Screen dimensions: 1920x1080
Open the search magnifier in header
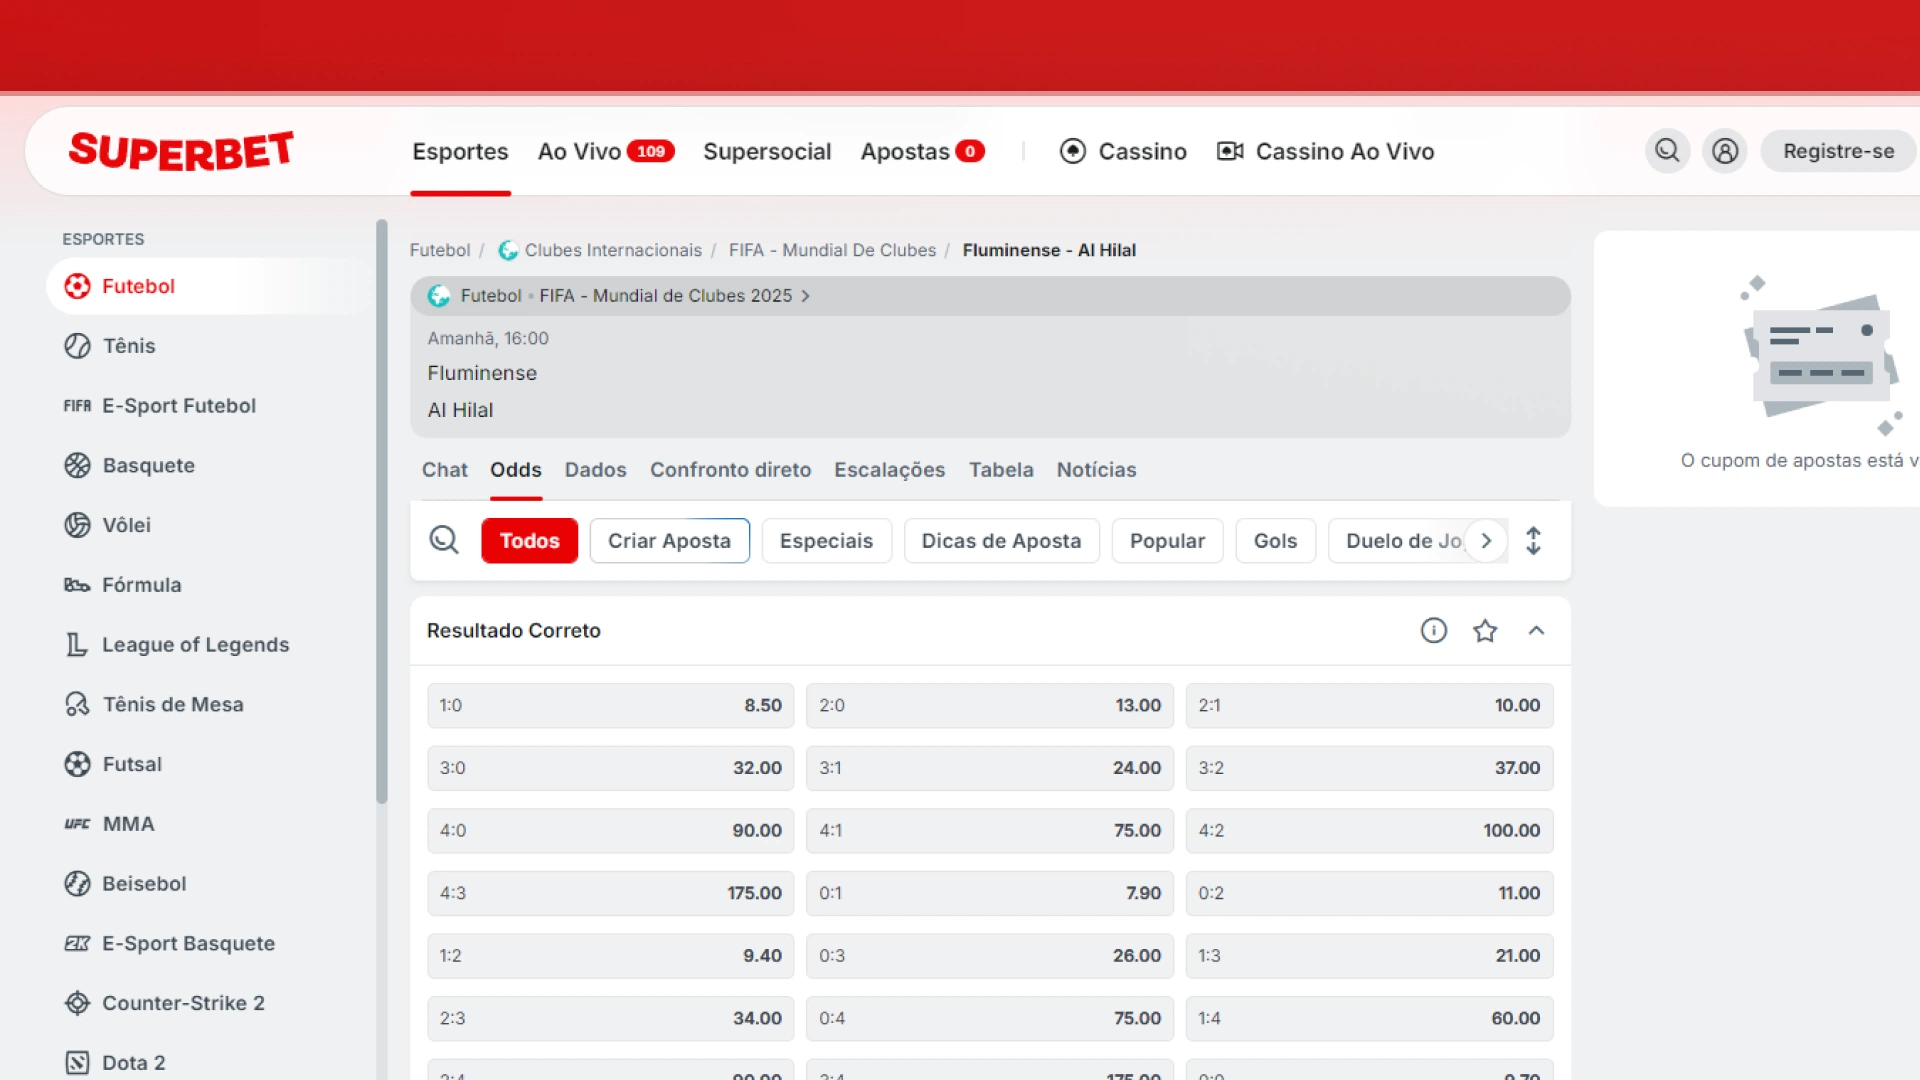tap(1667, 151)
